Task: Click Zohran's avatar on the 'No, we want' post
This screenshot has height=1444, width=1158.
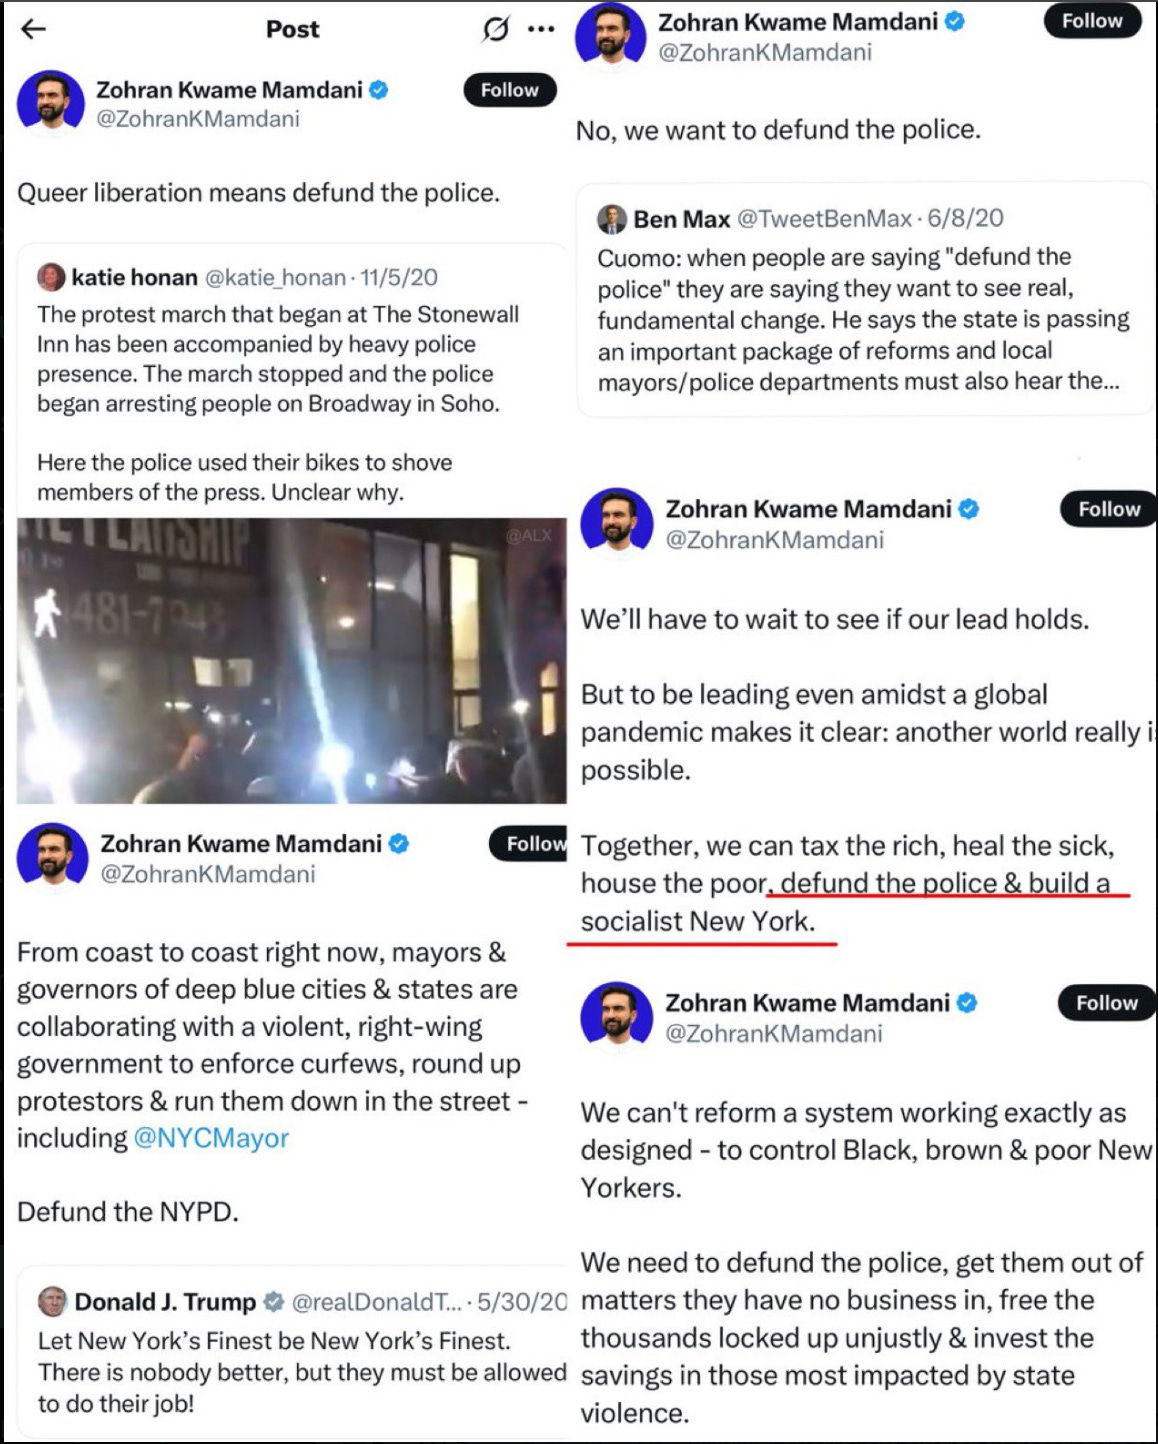Action: [x=611, y=32]
